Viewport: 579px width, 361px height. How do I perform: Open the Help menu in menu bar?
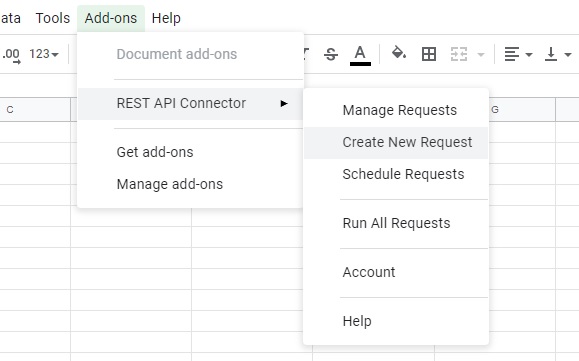coord(166,18)
